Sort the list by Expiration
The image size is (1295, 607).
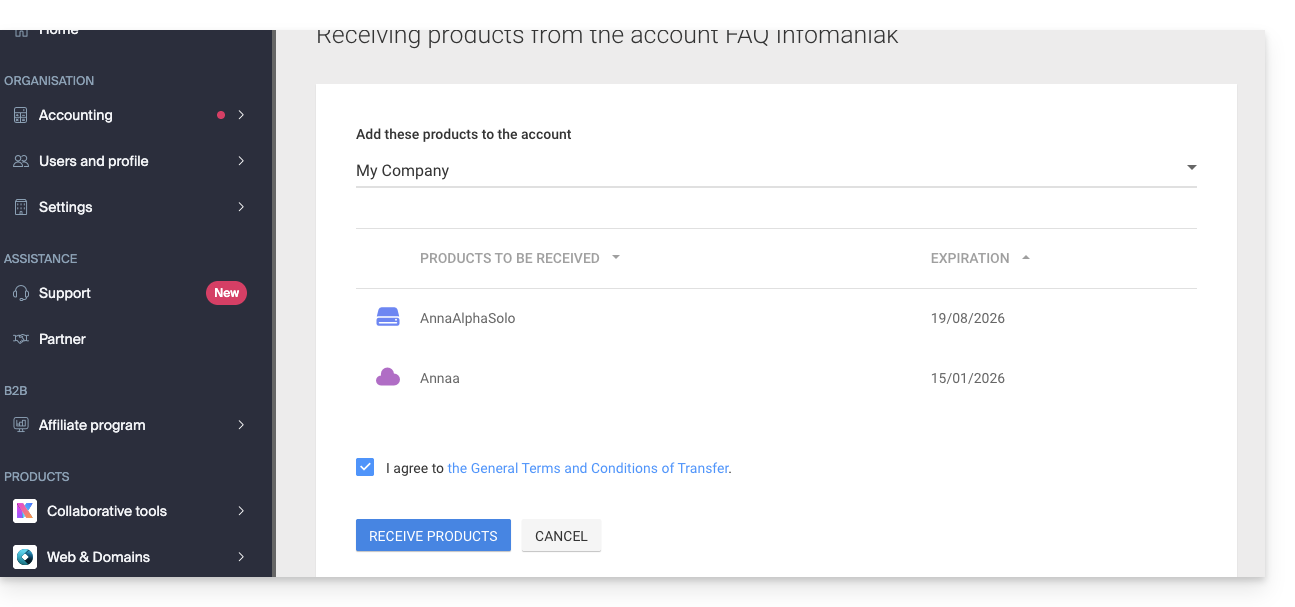[x=970, y=258]
